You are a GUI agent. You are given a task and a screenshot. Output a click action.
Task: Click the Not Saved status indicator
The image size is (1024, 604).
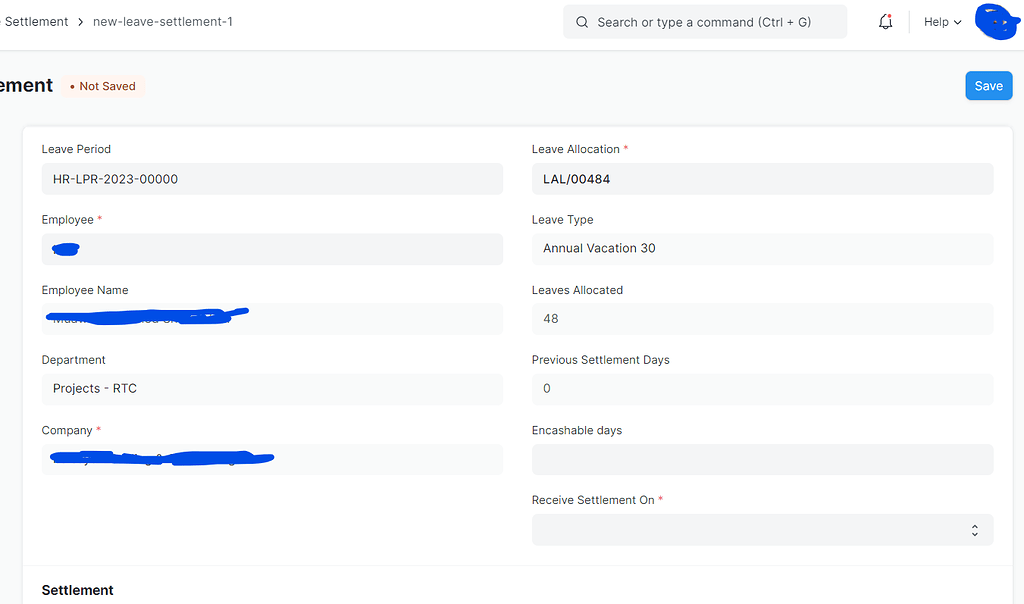point(103,86)
